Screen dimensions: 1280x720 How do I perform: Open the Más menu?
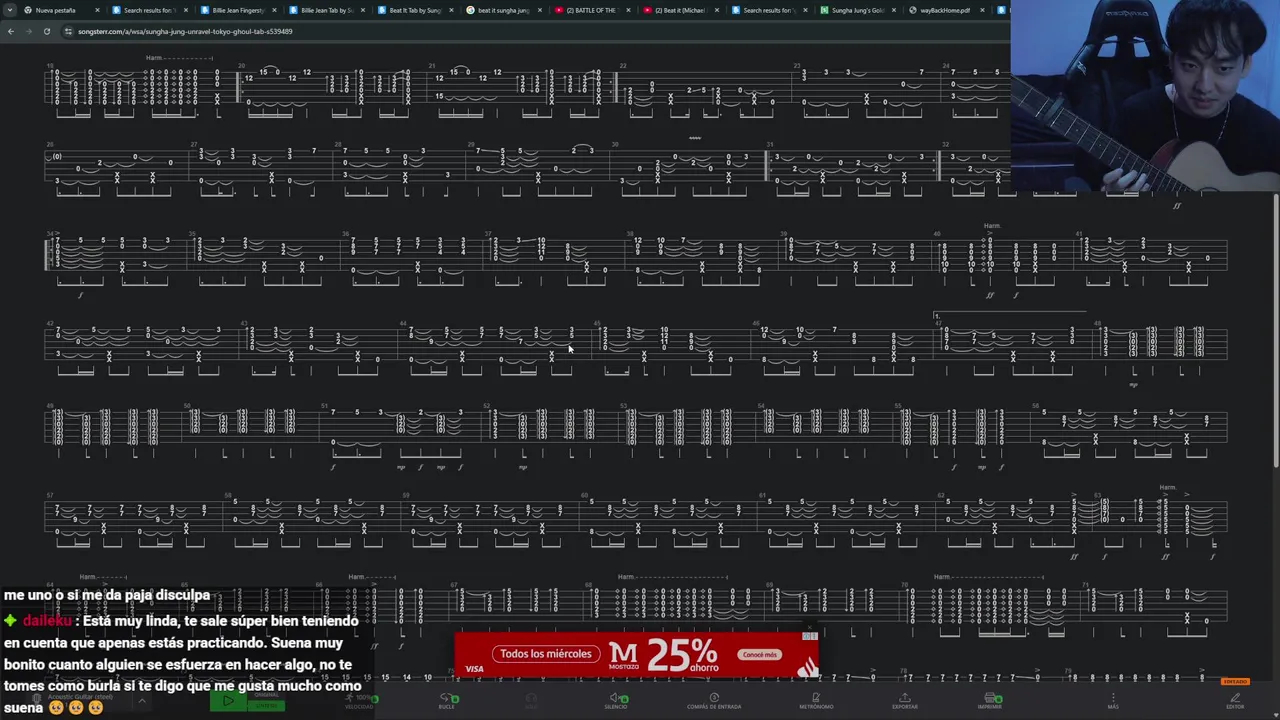(1113, 701)
